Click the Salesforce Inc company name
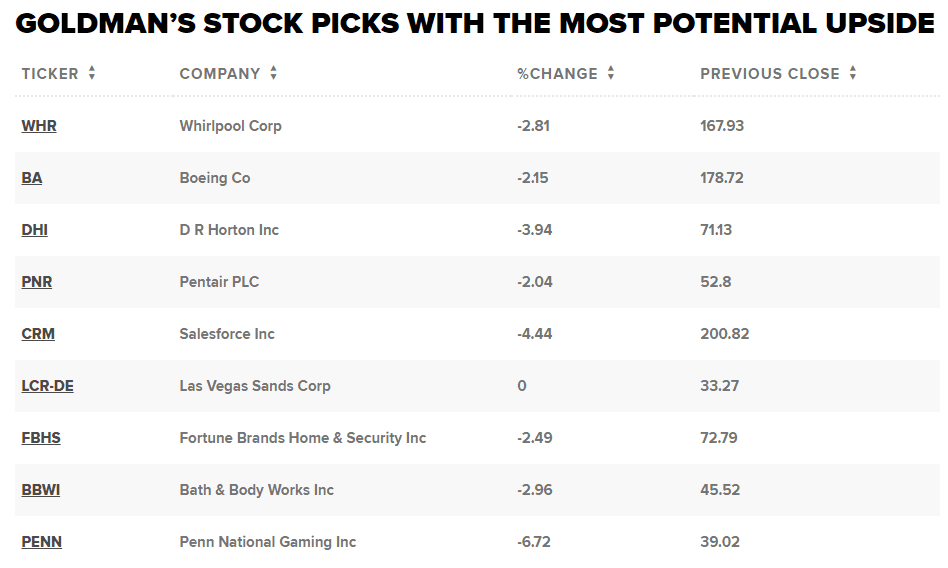This screenshot has height=568, width=948. (x=227, y=334)
